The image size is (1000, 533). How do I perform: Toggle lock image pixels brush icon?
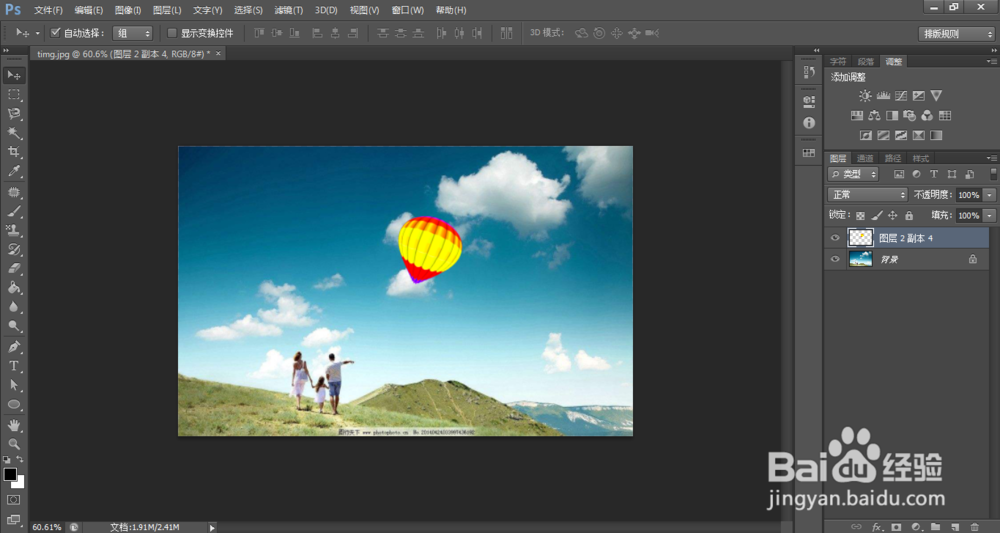click(x=877, y=215)
